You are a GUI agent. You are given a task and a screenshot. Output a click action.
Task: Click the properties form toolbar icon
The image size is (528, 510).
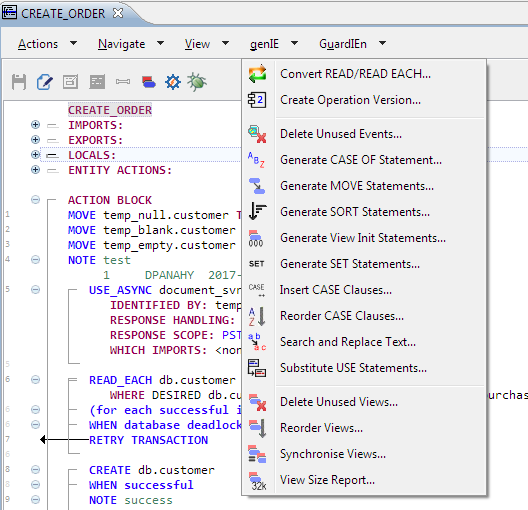tap(70, 82)
